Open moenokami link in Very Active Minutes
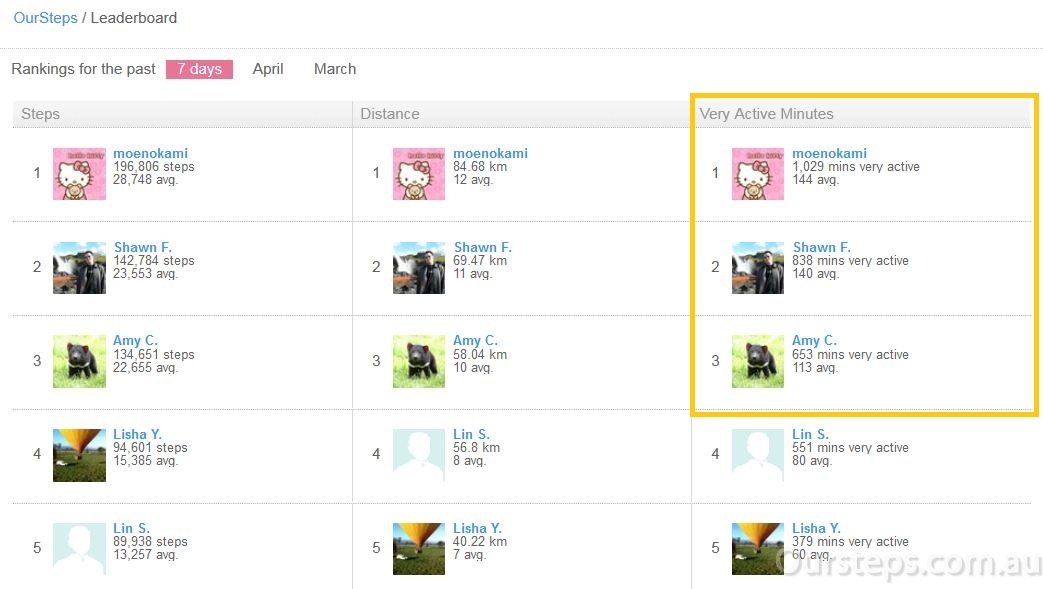 pyautogui.click(x=829, y=153)
